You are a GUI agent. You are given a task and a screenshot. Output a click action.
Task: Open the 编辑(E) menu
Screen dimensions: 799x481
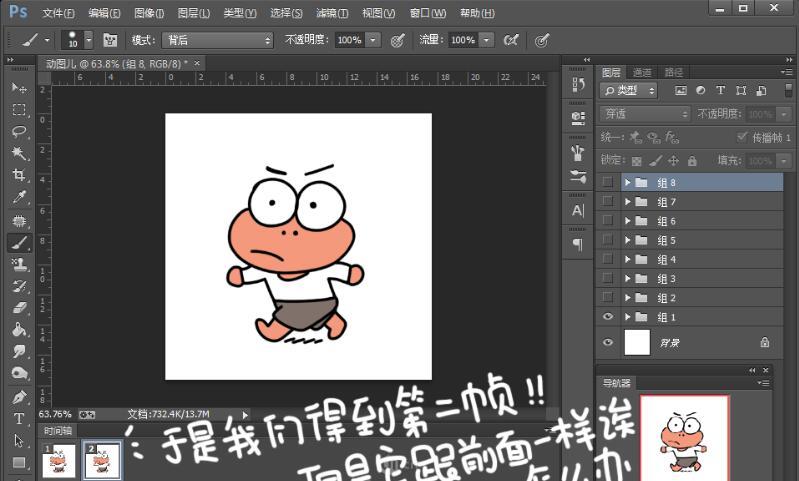point(104,13)
